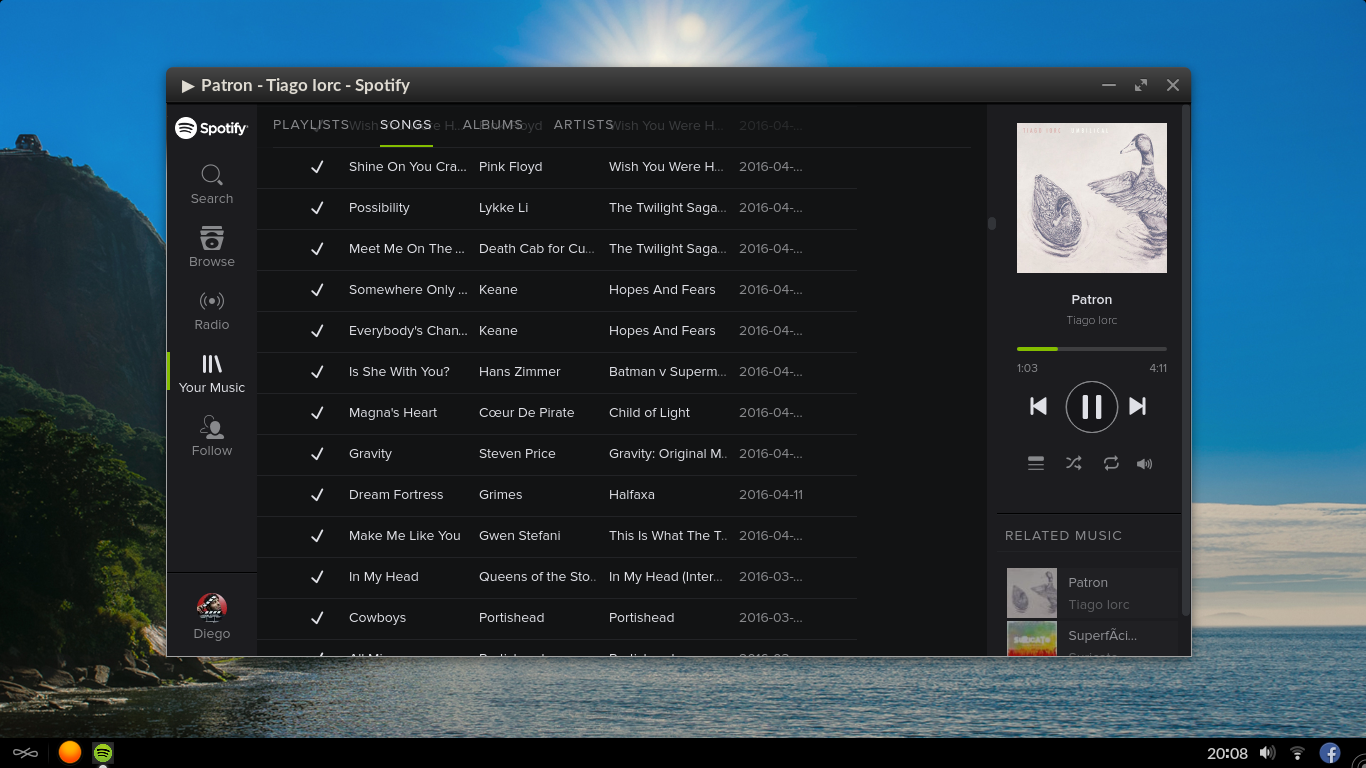Viewport: 1366px width, 768px height.
Task: Click the right panel scrollbar
Action: (1186, 360)
